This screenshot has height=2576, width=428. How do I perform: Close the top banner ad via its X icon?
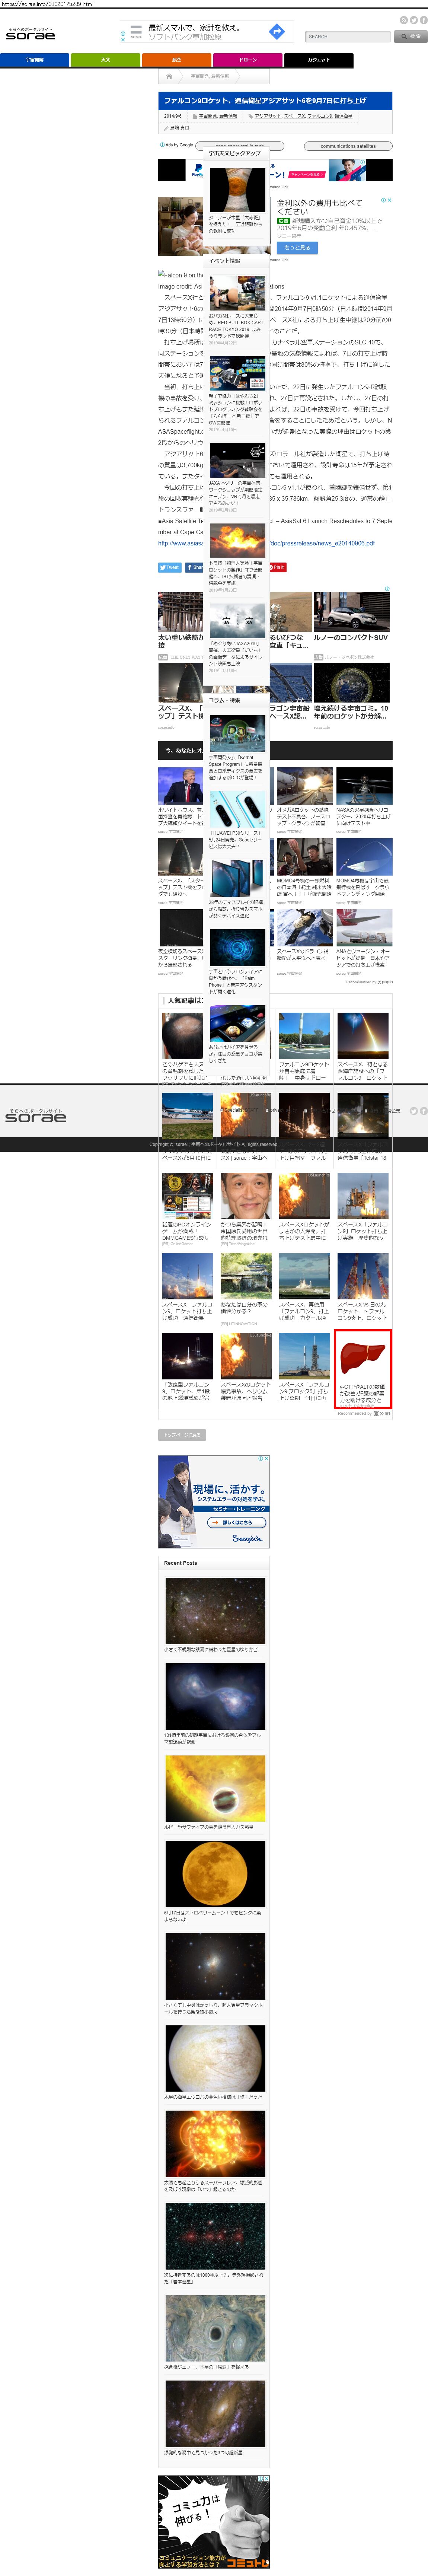(x=123, y=39)
